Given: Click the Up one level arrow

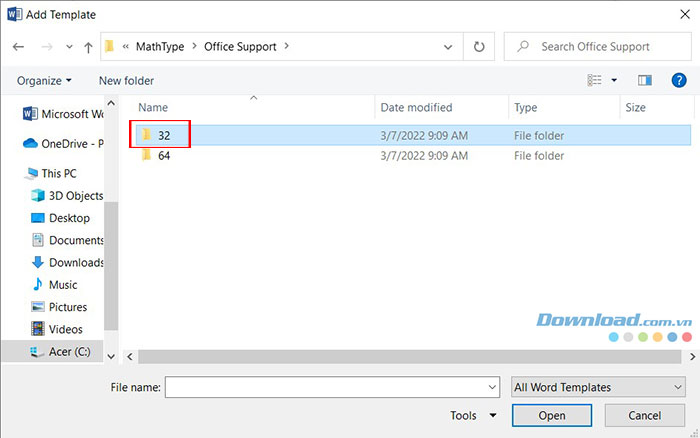Looking at the screenshot, I should 89,47.
